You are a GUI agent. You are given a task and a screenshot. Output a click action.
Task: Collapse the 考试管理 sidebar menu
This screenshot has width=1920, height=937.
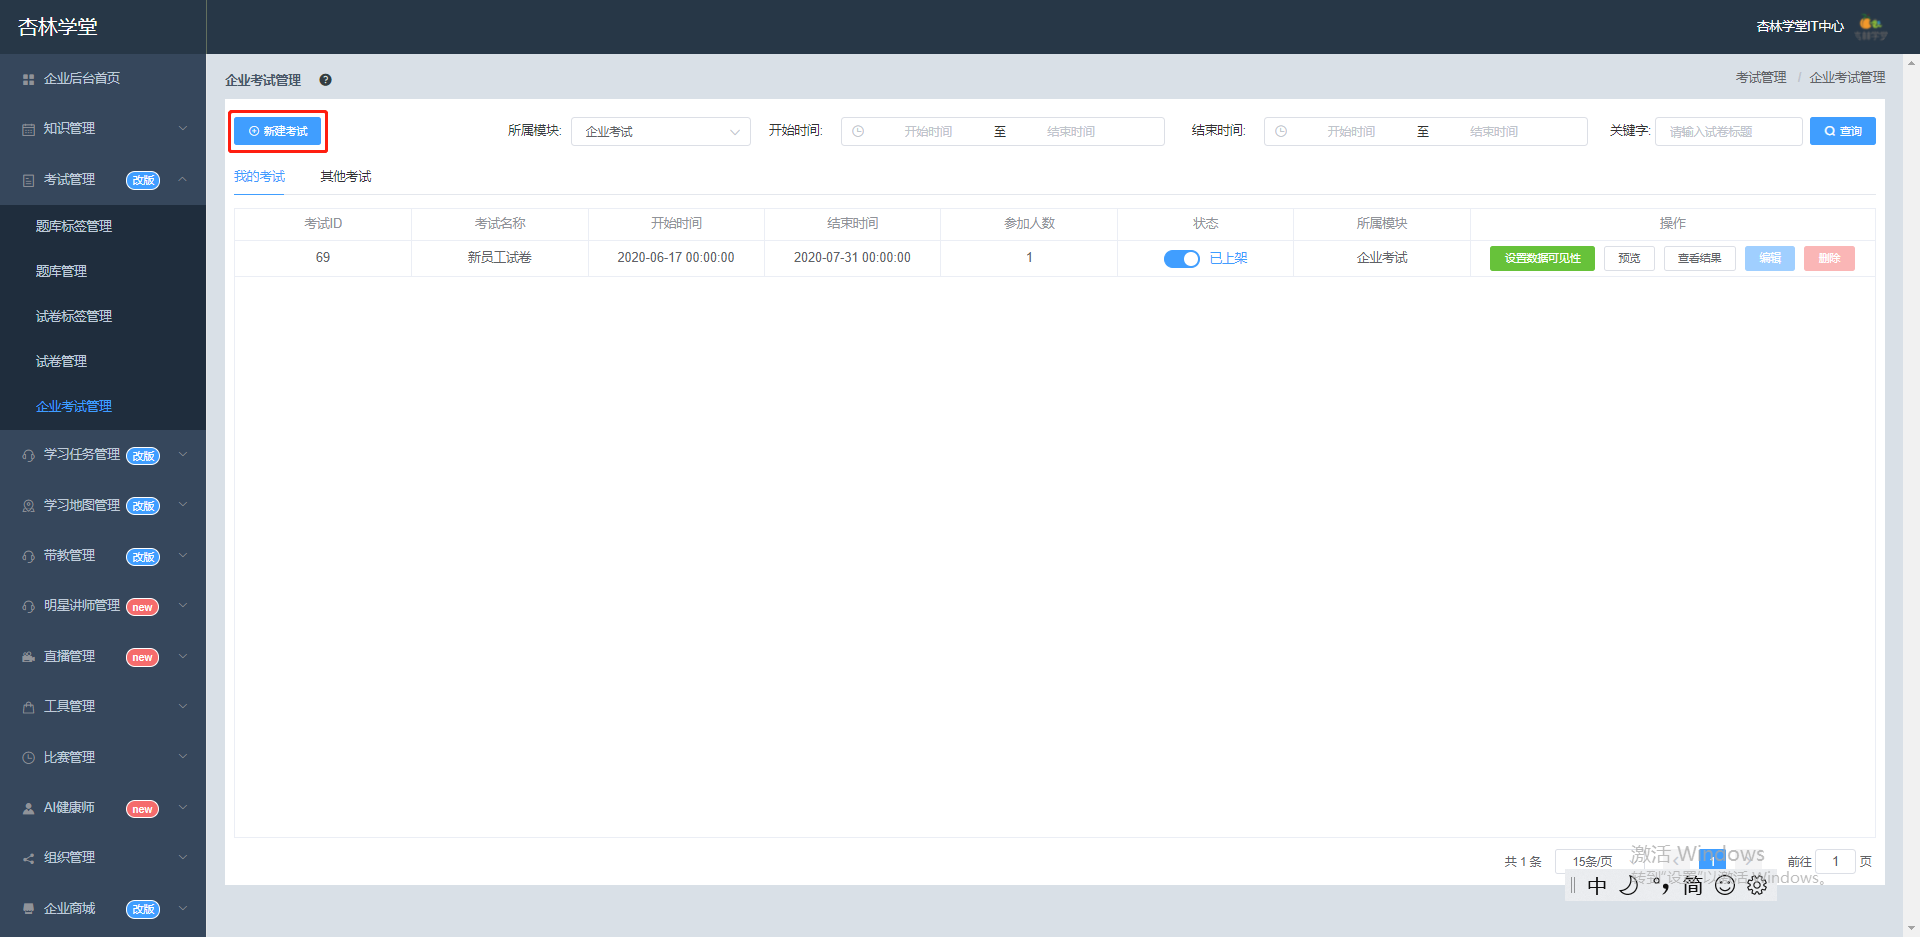[x=103, y=180]
